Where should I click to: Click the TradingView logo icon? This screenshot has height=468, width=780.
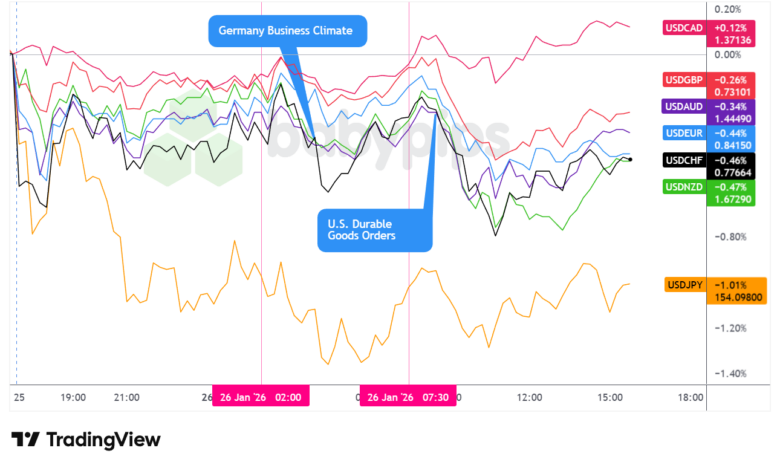tap(25, 440)
